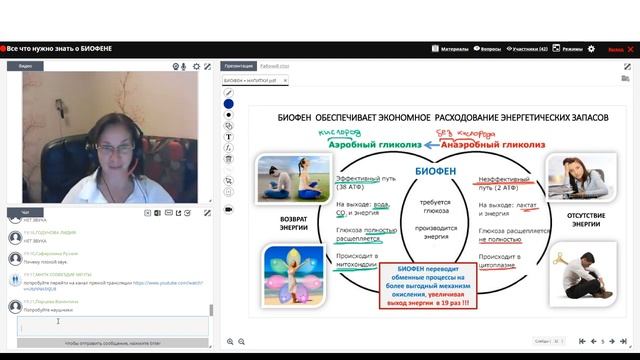
Task: Toggle the webcam in video panel
Action: coord(176,67)
